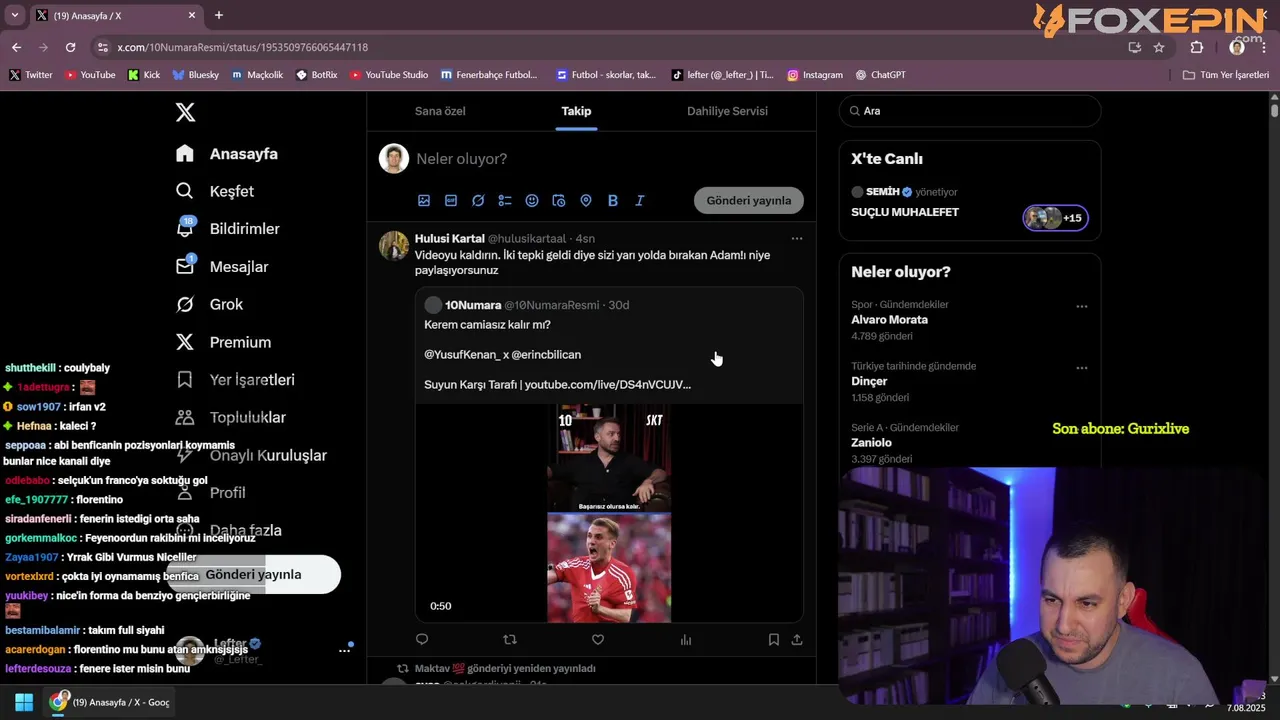
Task: Reply to Hulusi Kartal's post
Action: (x=422, y=639)
